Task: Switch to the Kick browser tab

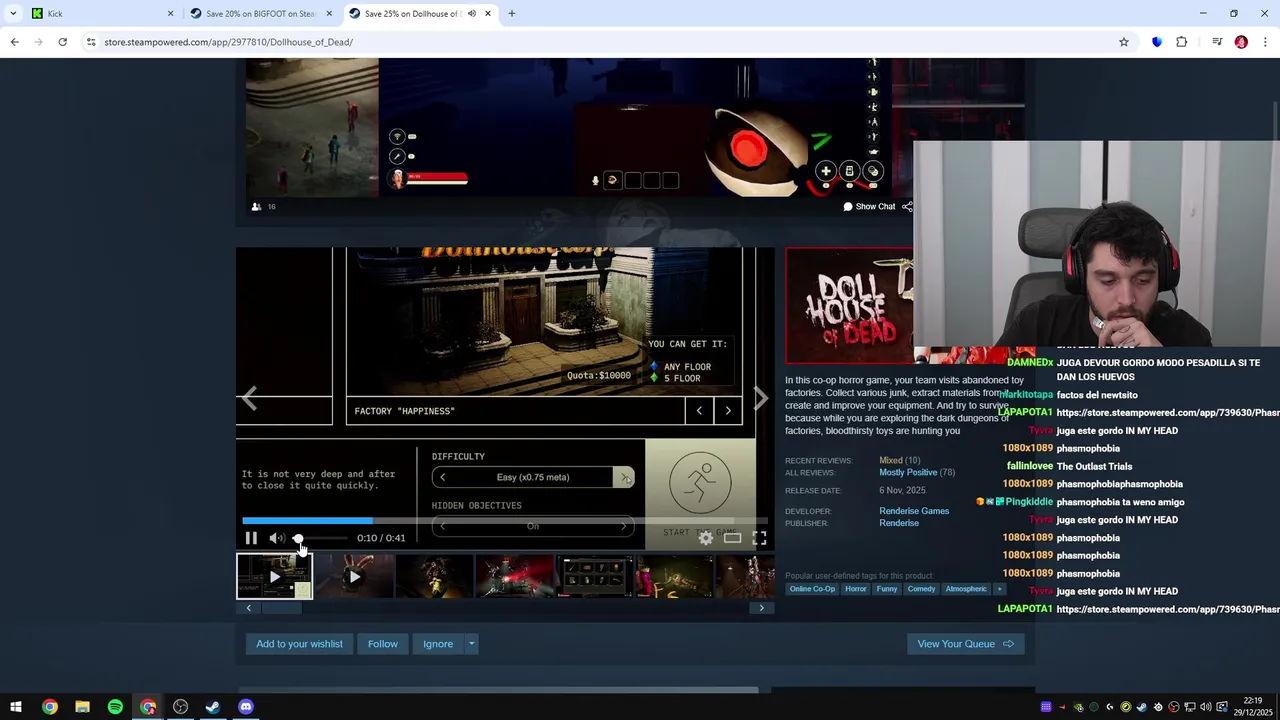Action: pos(98,14)
